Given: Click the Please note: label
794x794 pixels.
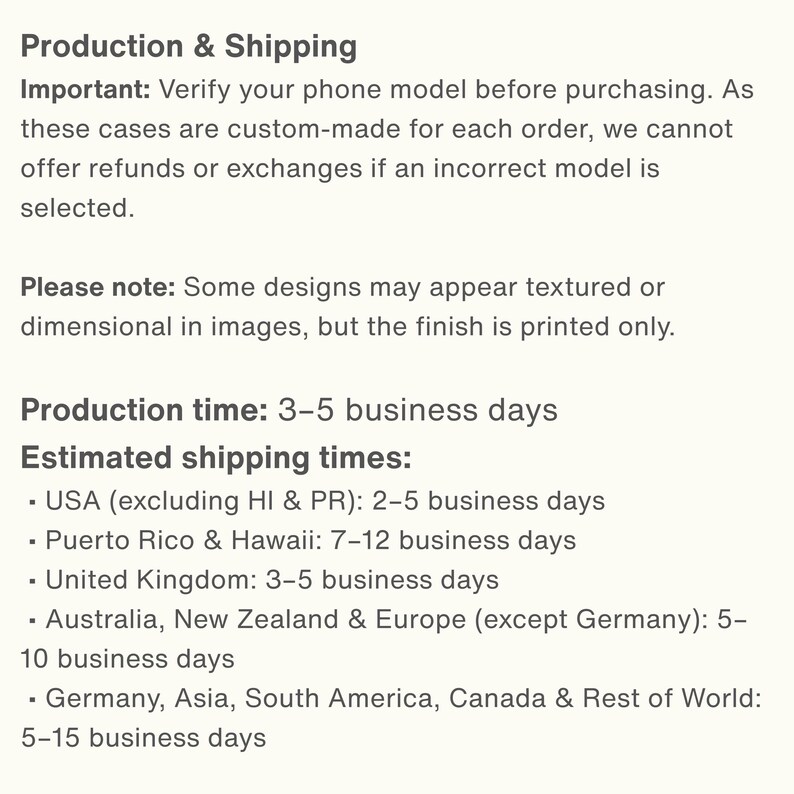Looking at the screenshot, I should coord(98,288).
